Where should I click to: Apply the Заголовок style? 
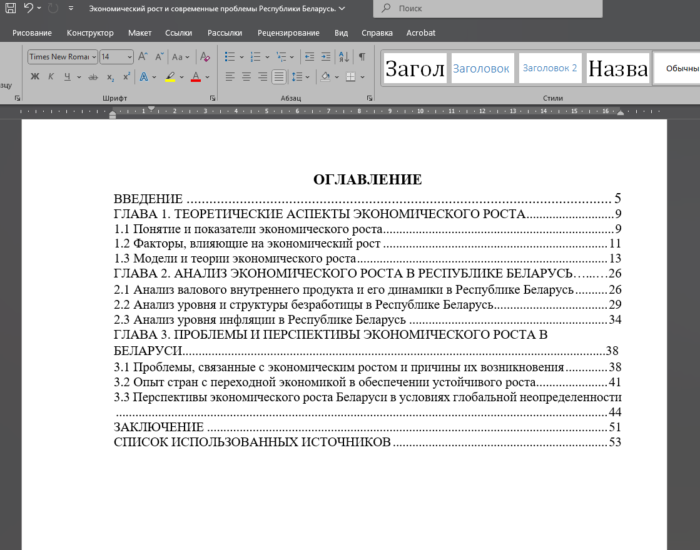pos(482,68)
